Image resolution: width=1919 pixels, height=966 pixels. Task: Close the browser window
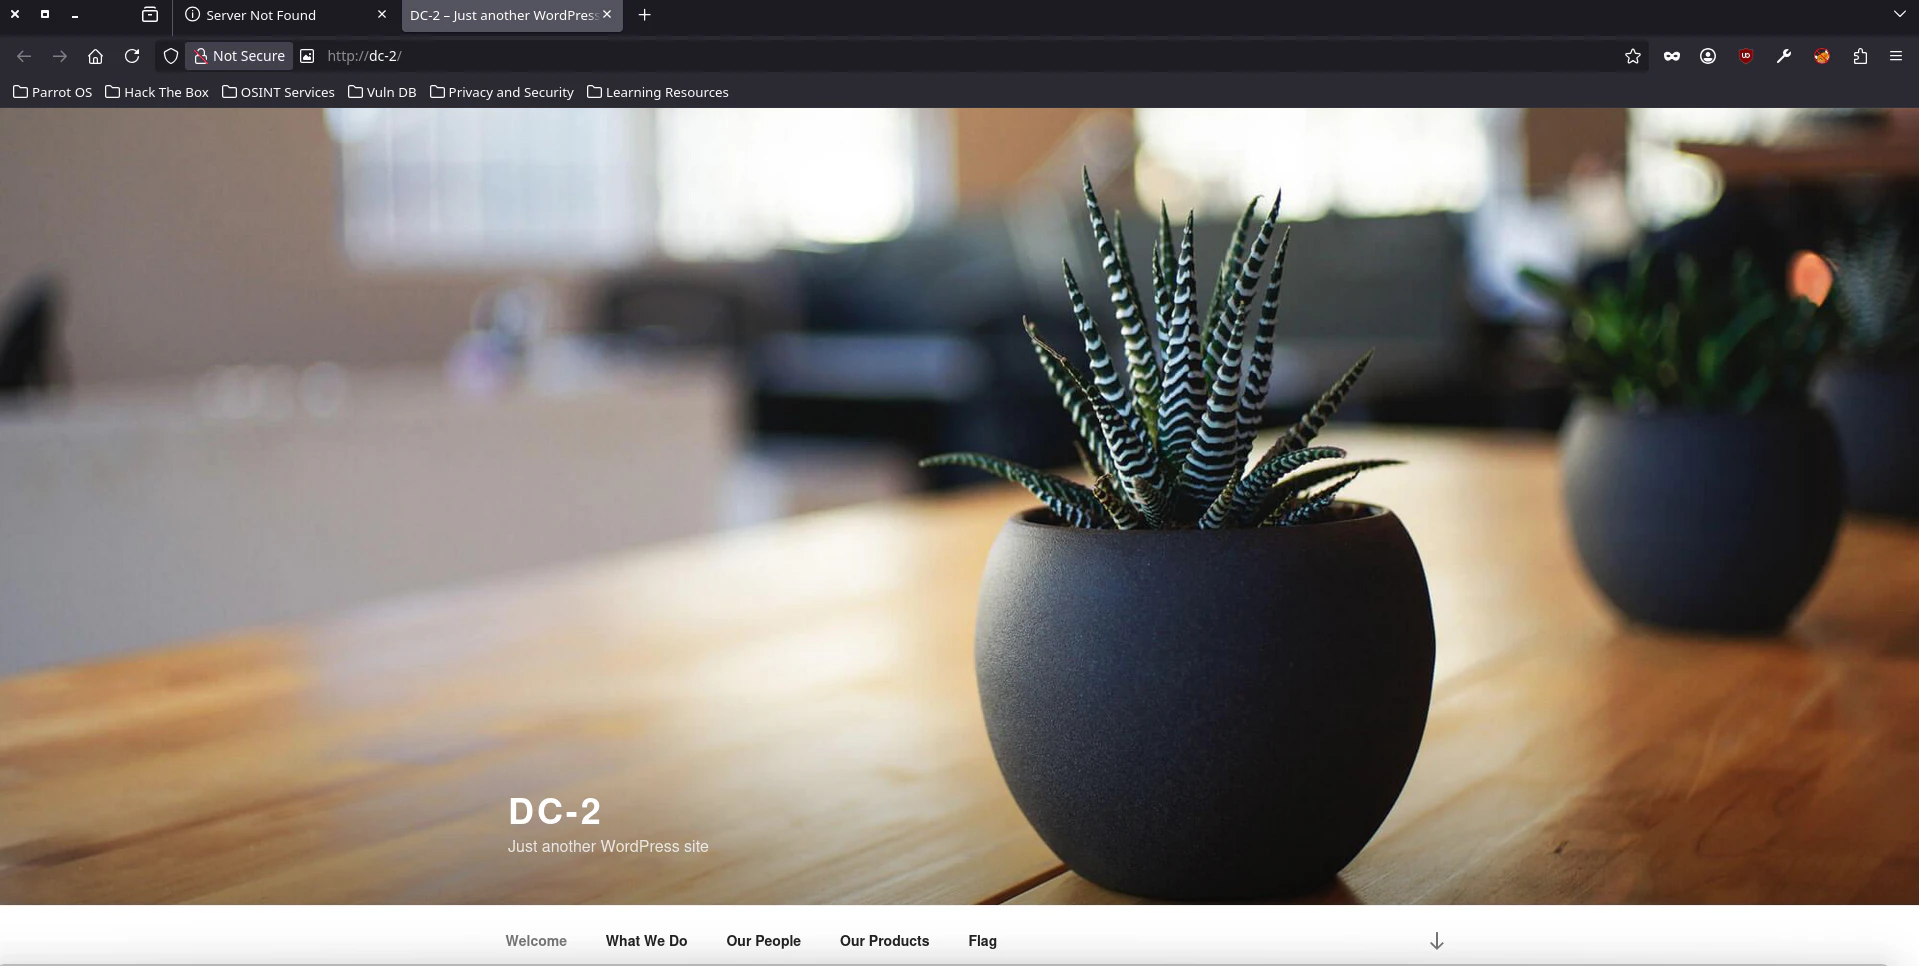[15, 15]
